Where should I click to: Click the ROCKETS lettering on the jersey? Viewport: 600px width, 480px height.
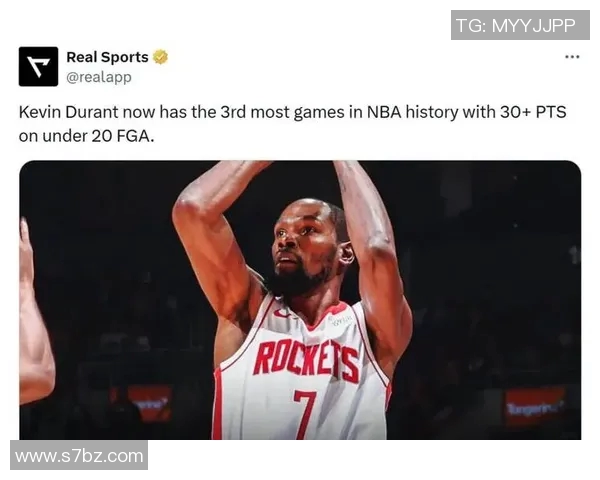coord(306,361)
